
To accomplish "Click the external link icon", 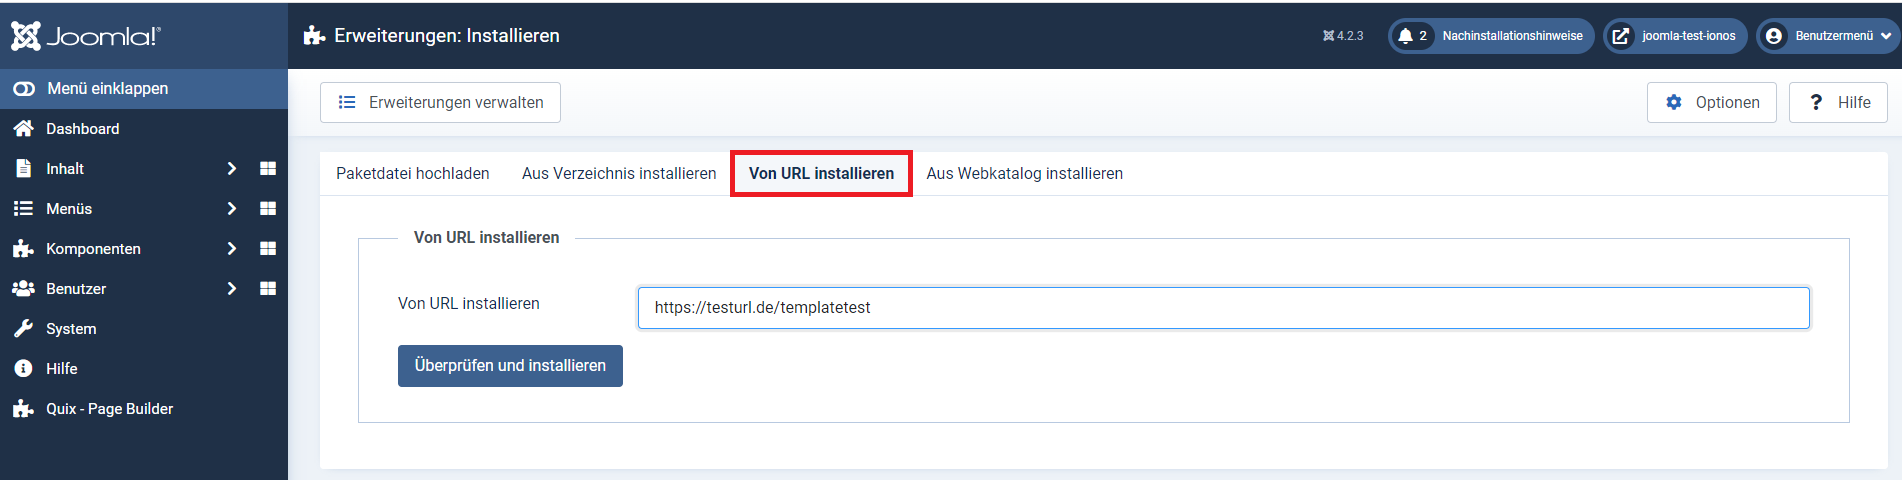I will [1621, 36].
